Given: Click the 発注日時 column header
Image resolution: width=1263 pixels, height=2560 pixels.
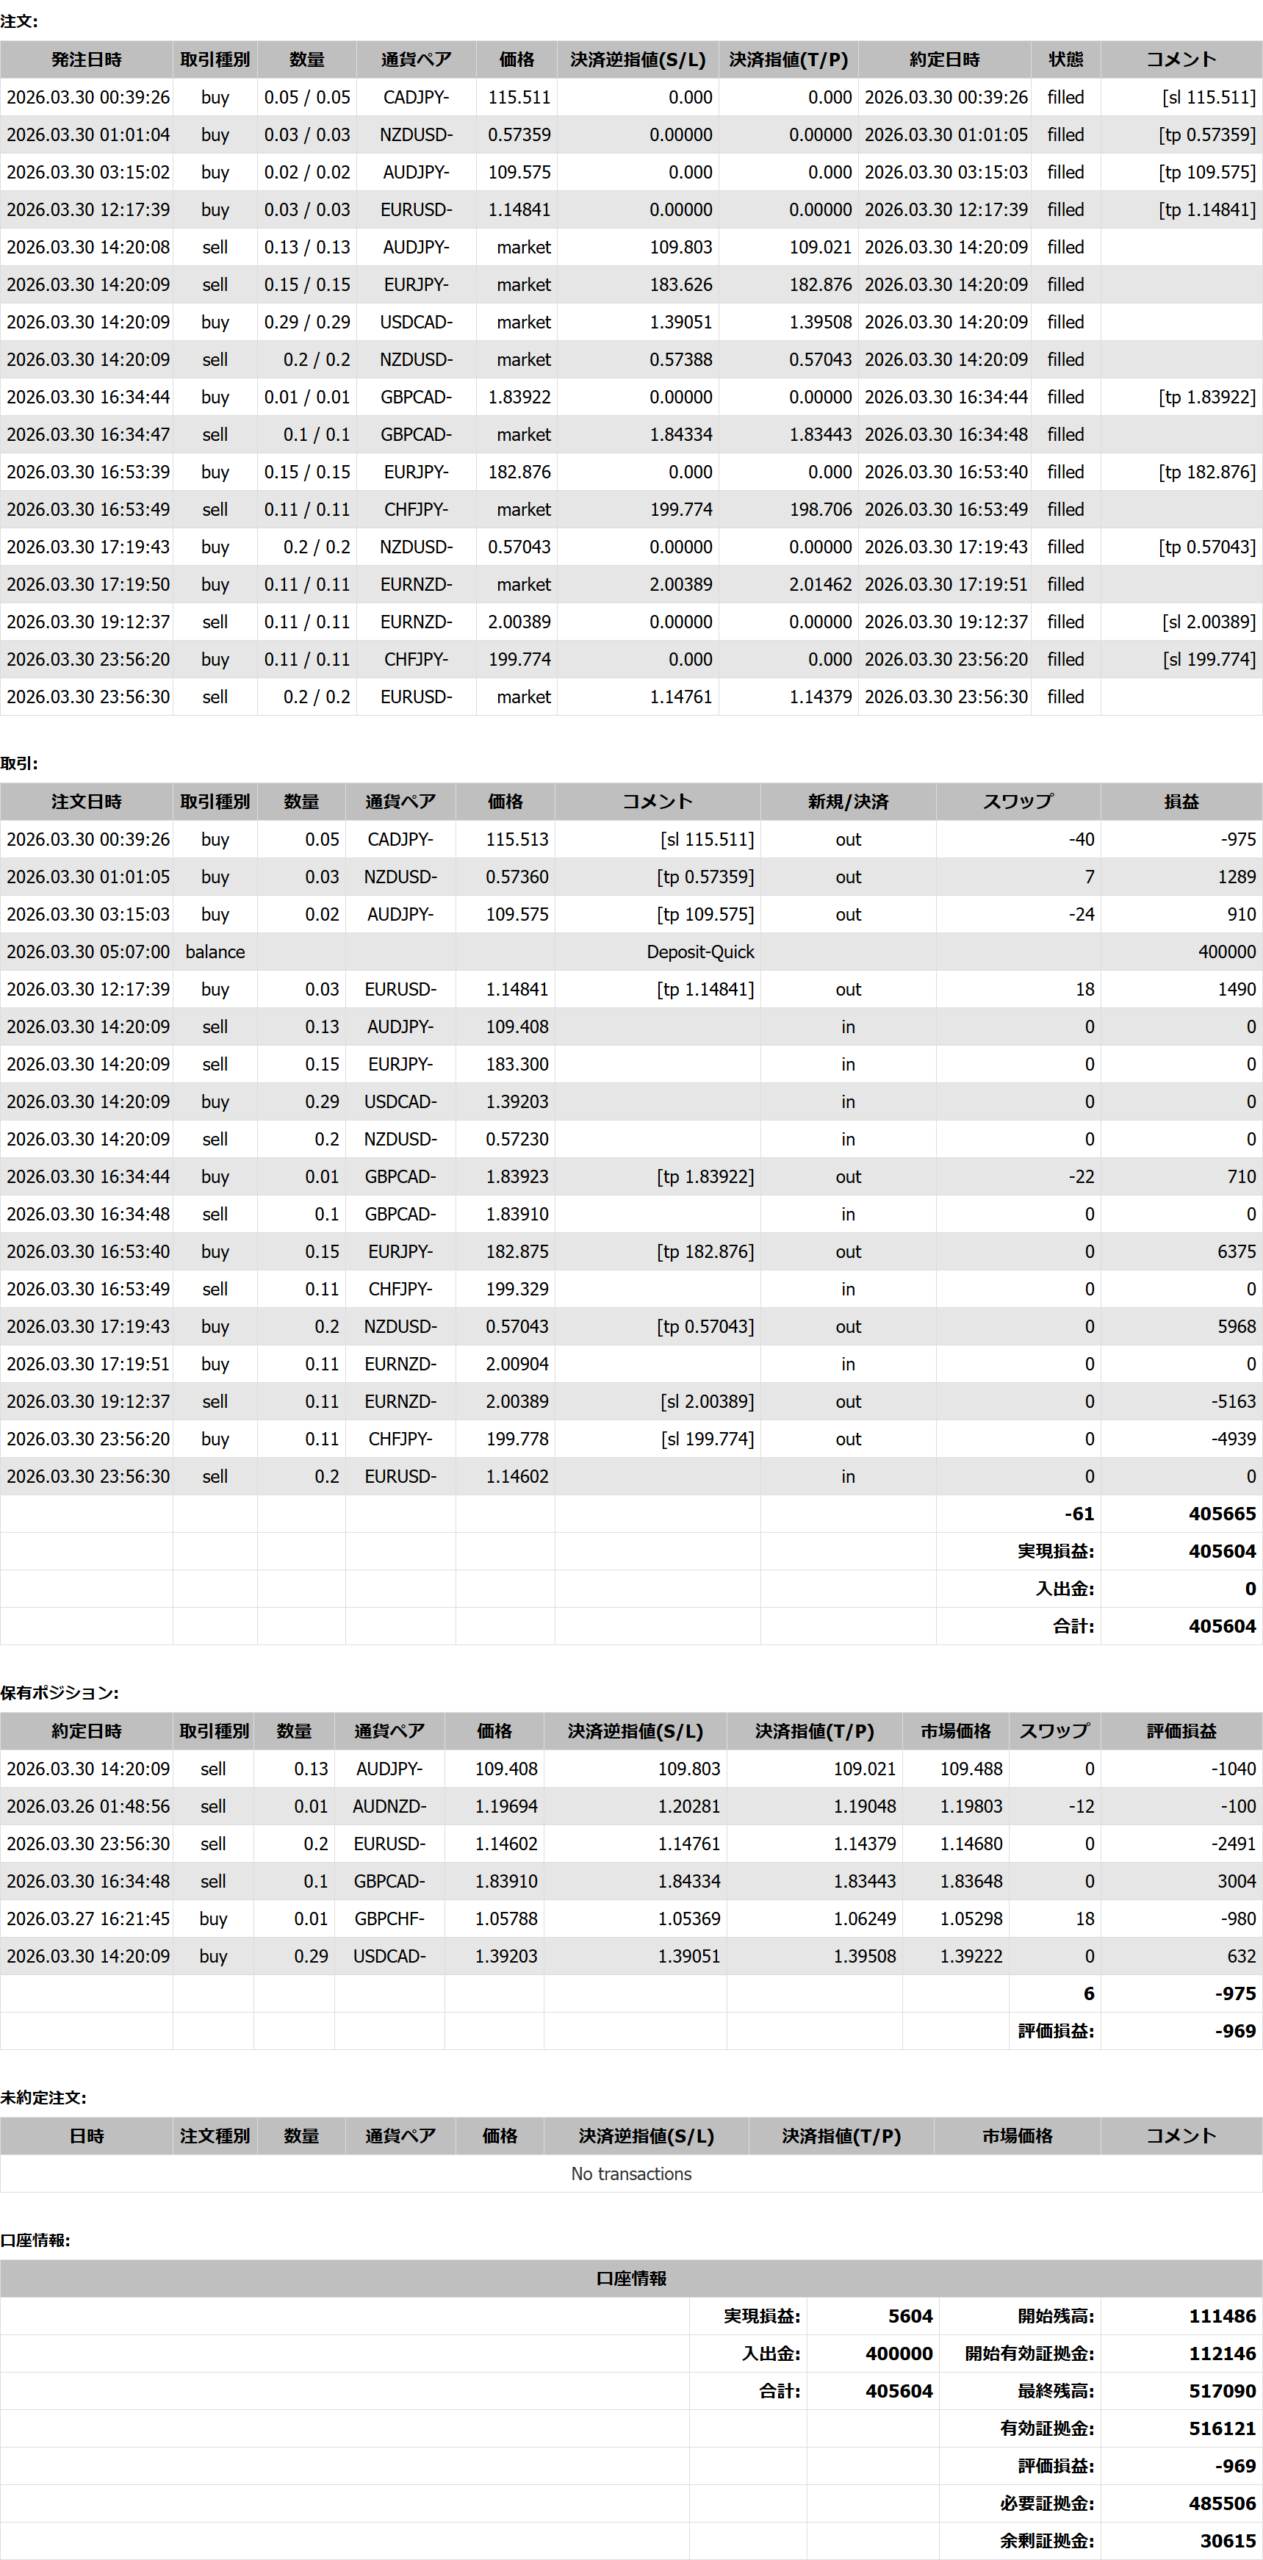Looking at the screenshot, I should [x=86, y=60].
